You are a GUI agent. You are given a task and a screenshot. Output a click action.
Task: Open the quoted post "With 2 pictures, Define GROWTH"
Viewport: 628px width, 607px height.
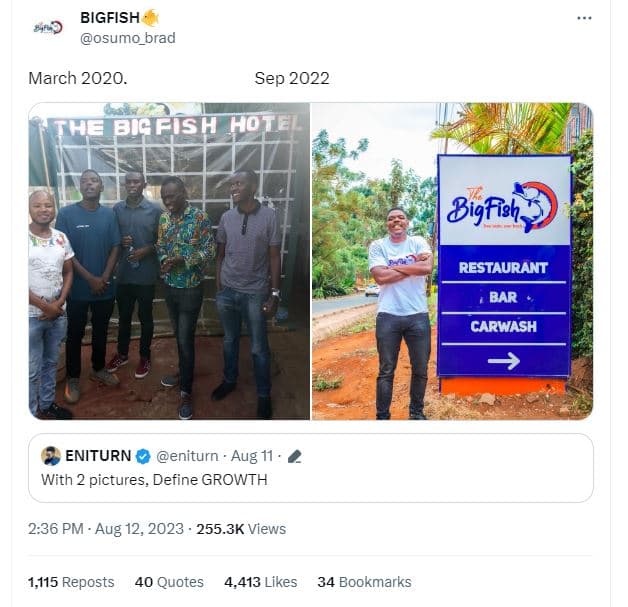coord(154,480)
